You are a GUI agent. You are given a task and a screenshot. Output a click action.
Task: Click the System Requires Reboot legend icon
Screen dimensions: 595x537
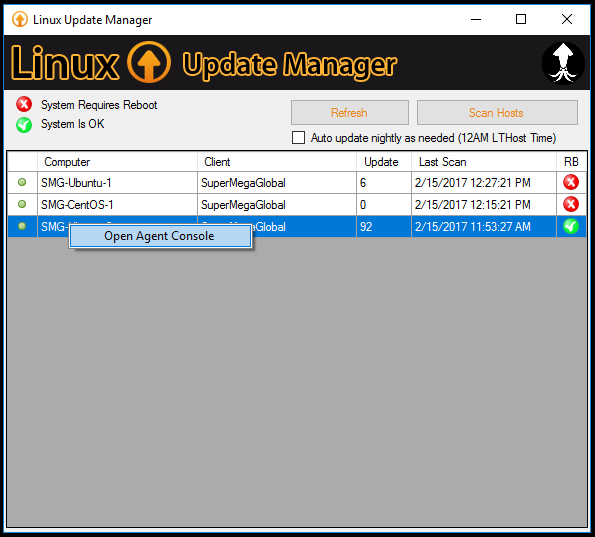coord(24,104)
